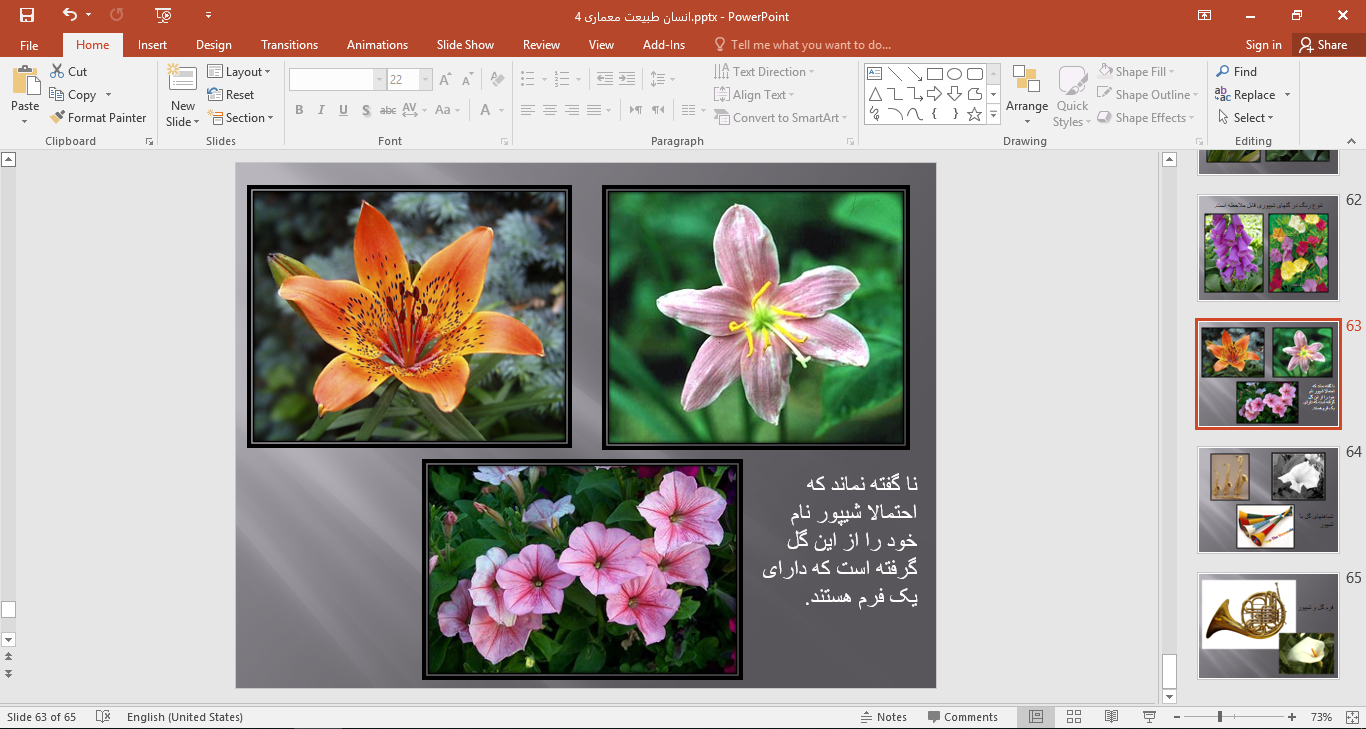Image resolution: width=1366 pixels, height=729 pixels.
Task: Expand the Select dropdown in Editing
Action: pos(1245,118)
